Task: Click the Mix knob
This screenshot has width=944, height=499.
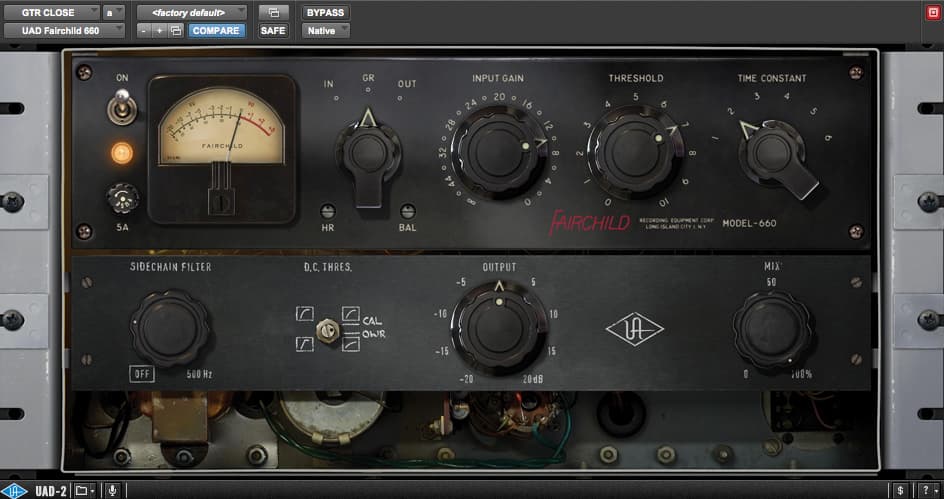Action: click(772, 330)
